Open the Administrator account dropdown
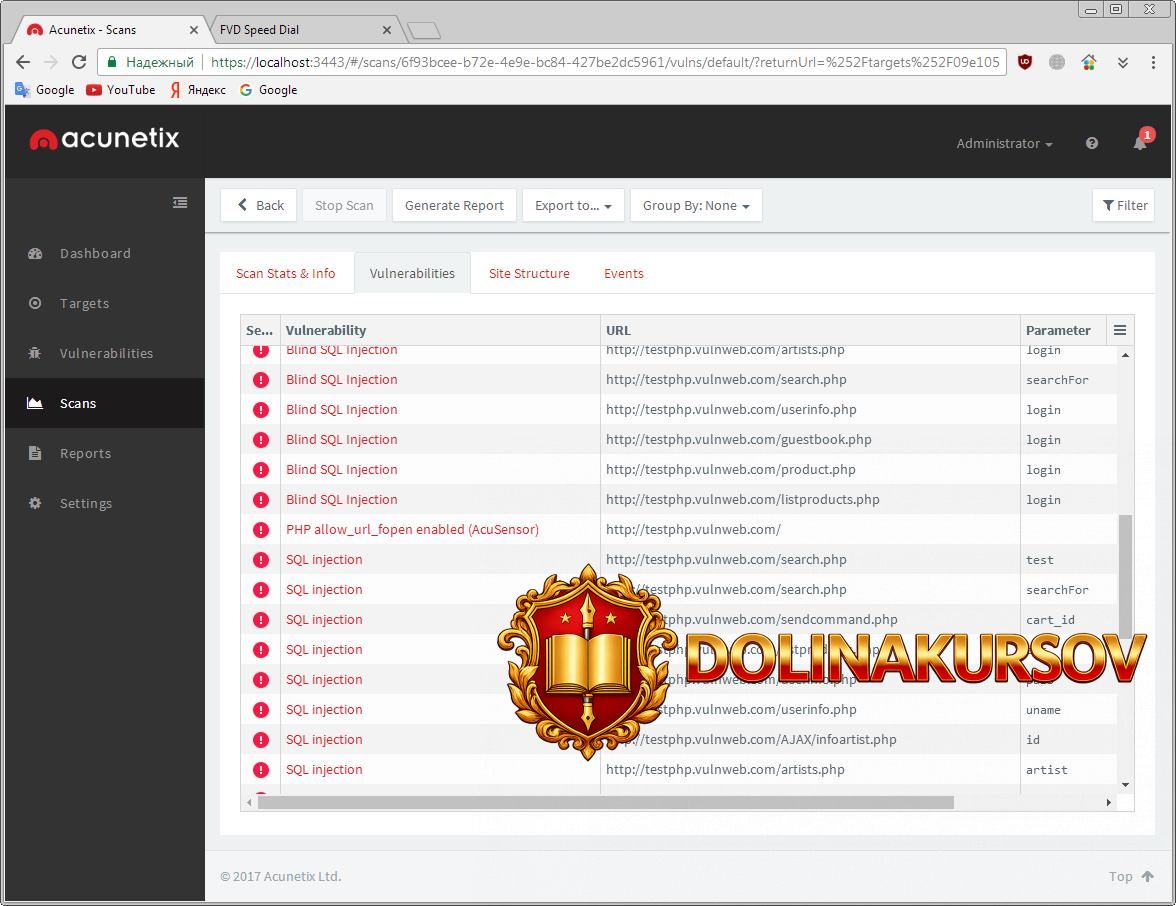Viewport: 1176px width, 906px height. click(x=1003, y=143)
